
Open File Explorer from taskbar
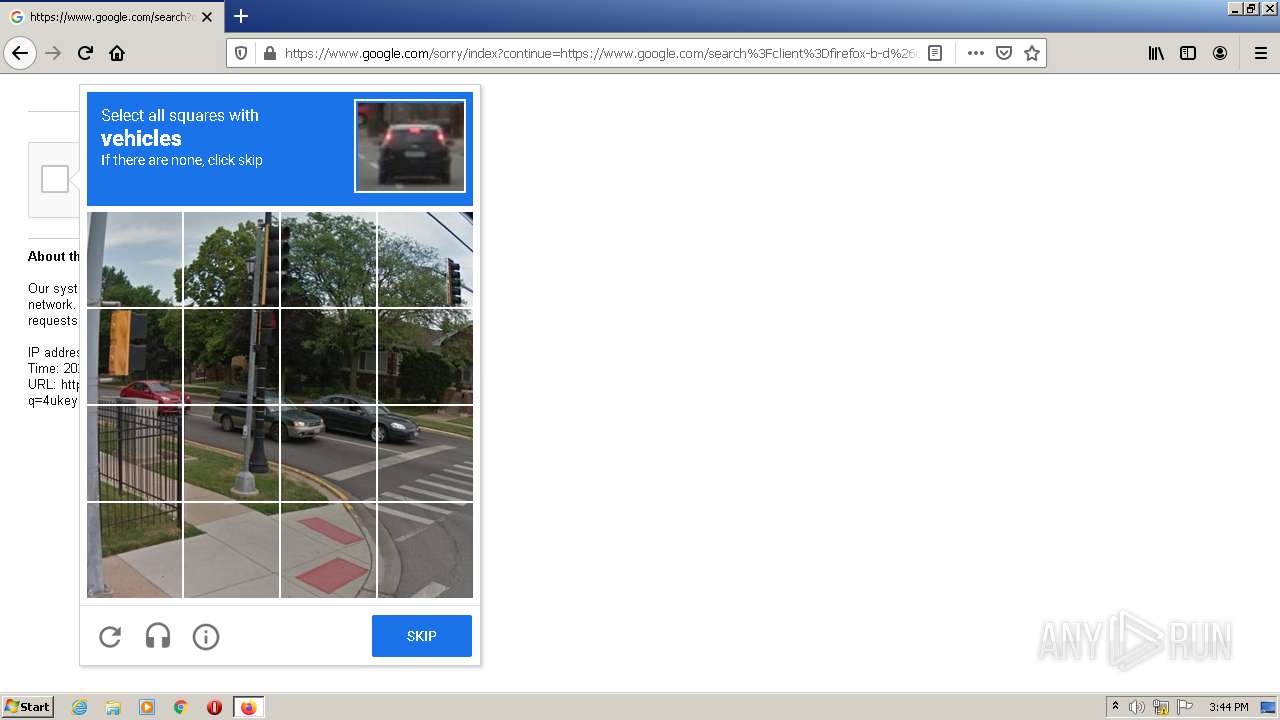[113, 707]
